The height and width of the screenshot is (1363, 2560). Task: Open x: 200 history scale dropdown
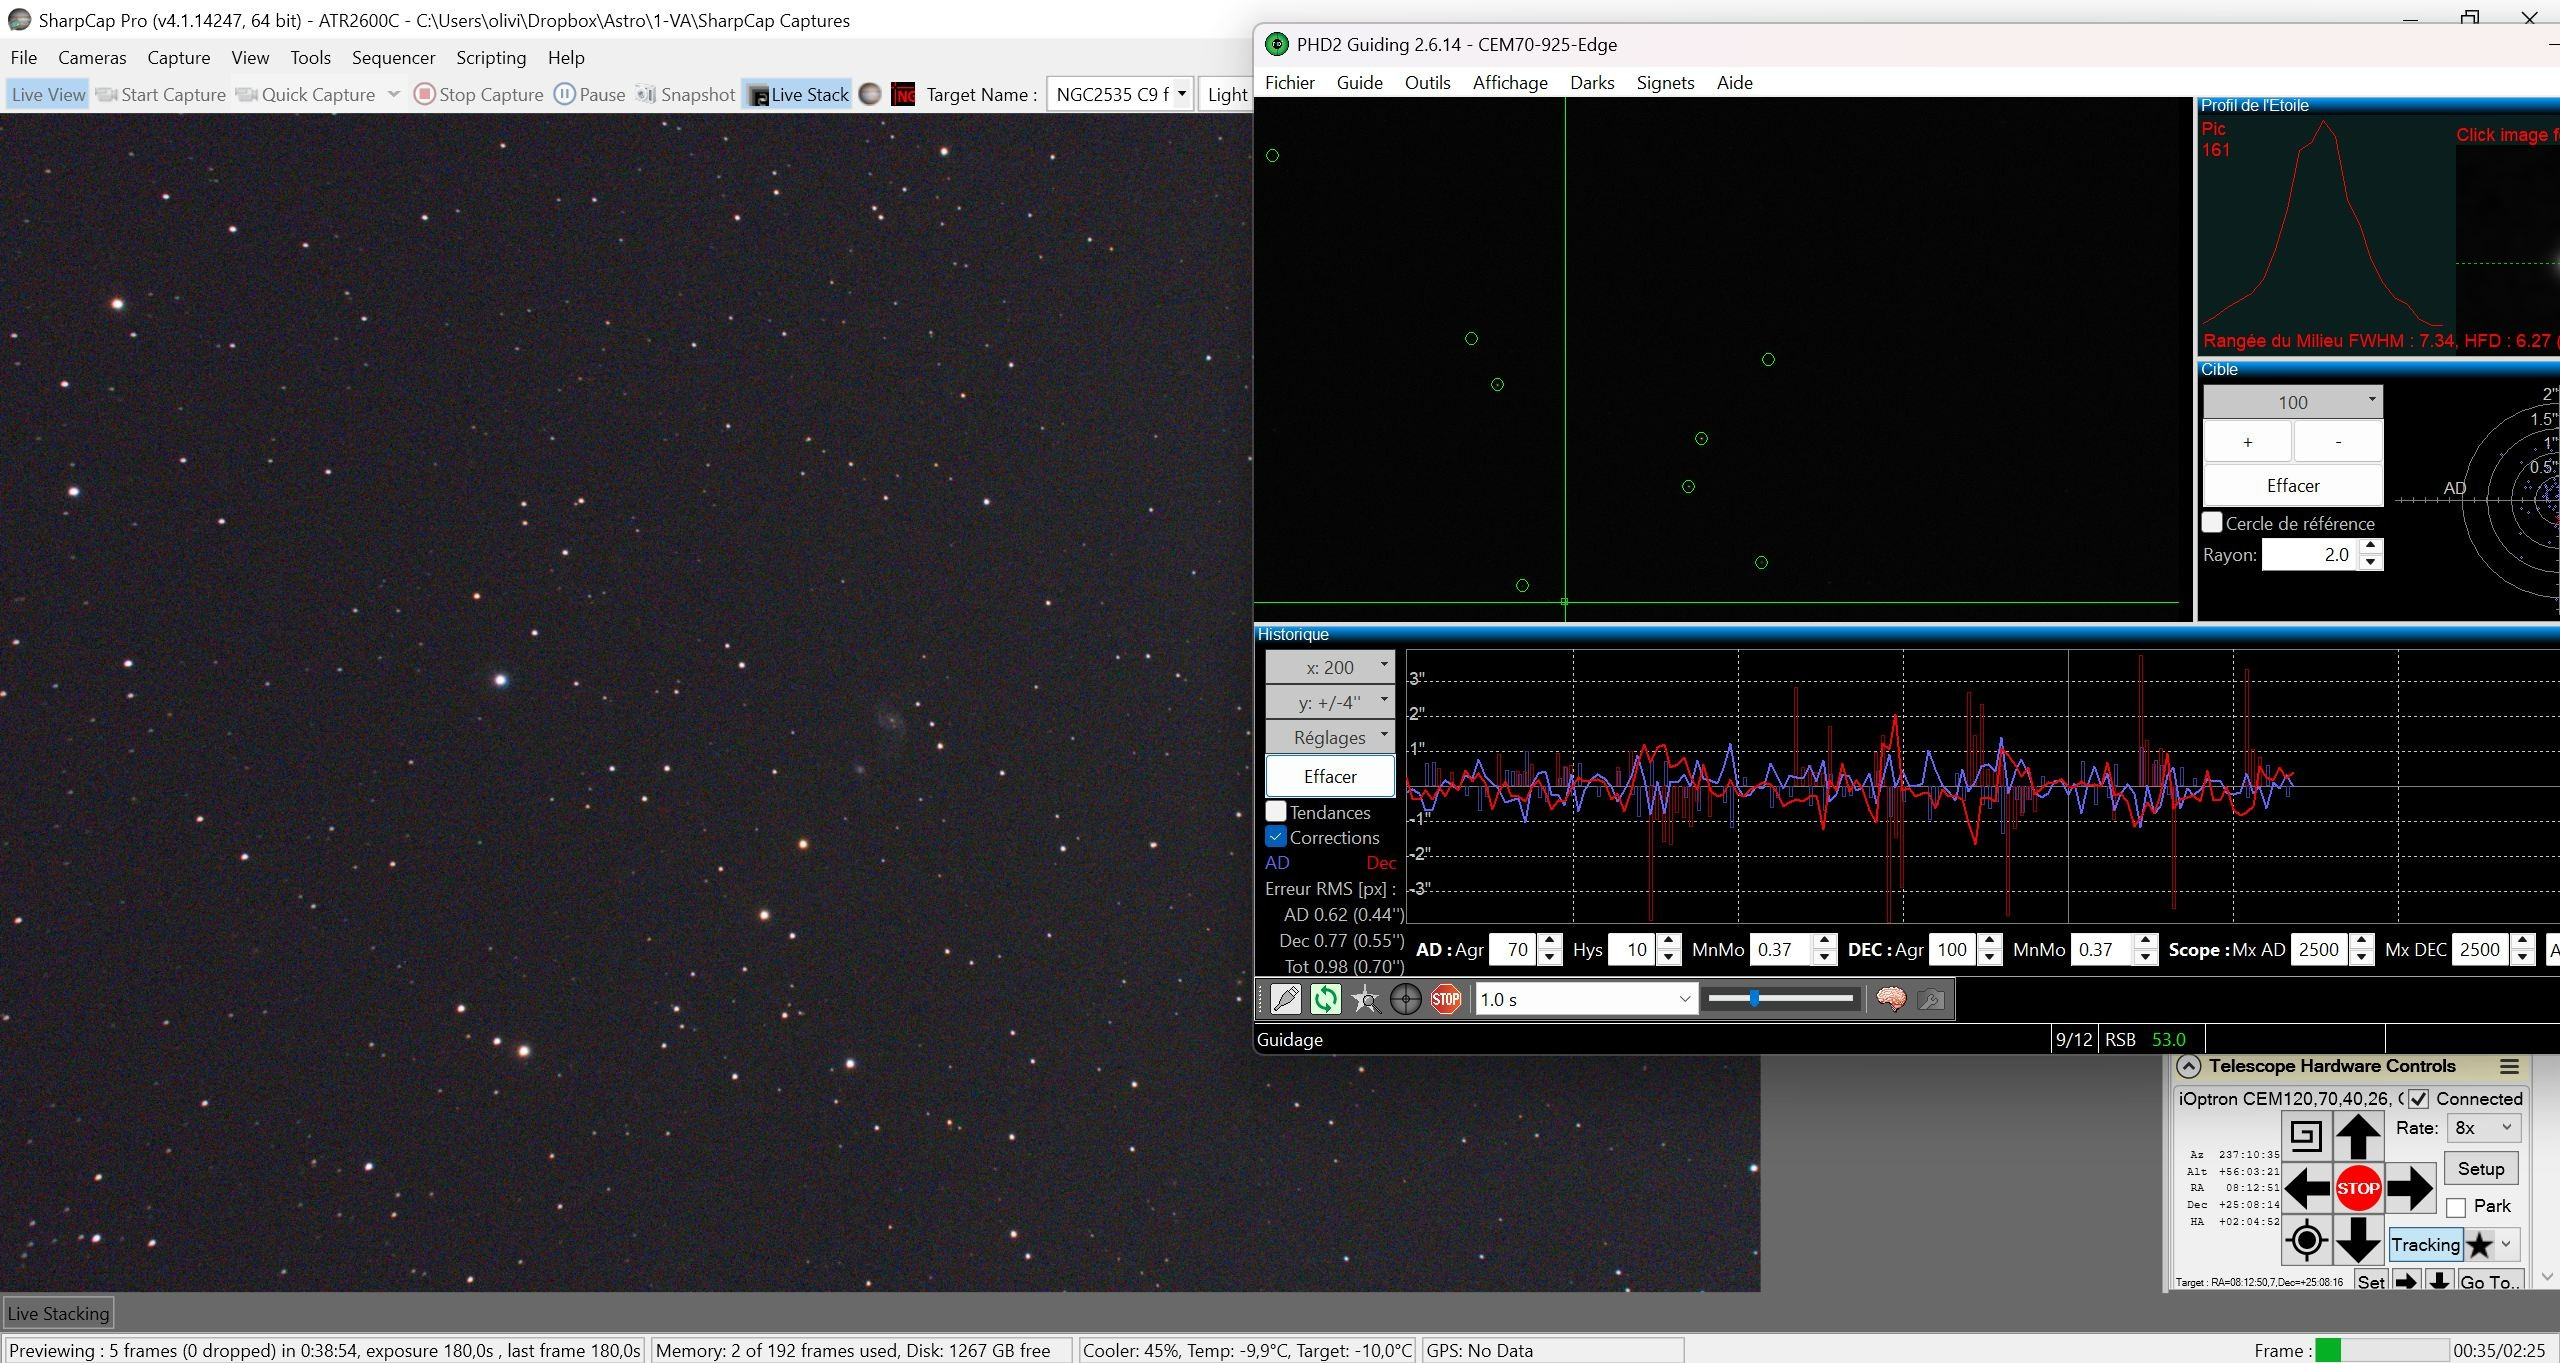(x=1330, y=667)
